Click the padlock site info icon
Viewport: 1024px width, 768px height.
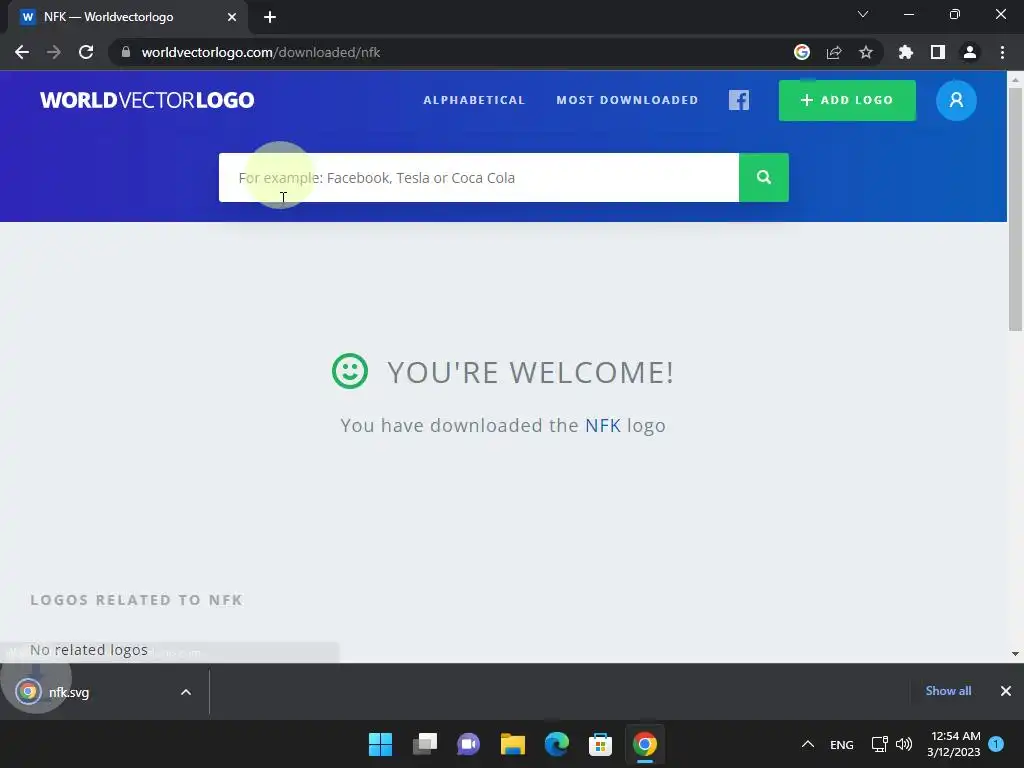coord(126,52)
